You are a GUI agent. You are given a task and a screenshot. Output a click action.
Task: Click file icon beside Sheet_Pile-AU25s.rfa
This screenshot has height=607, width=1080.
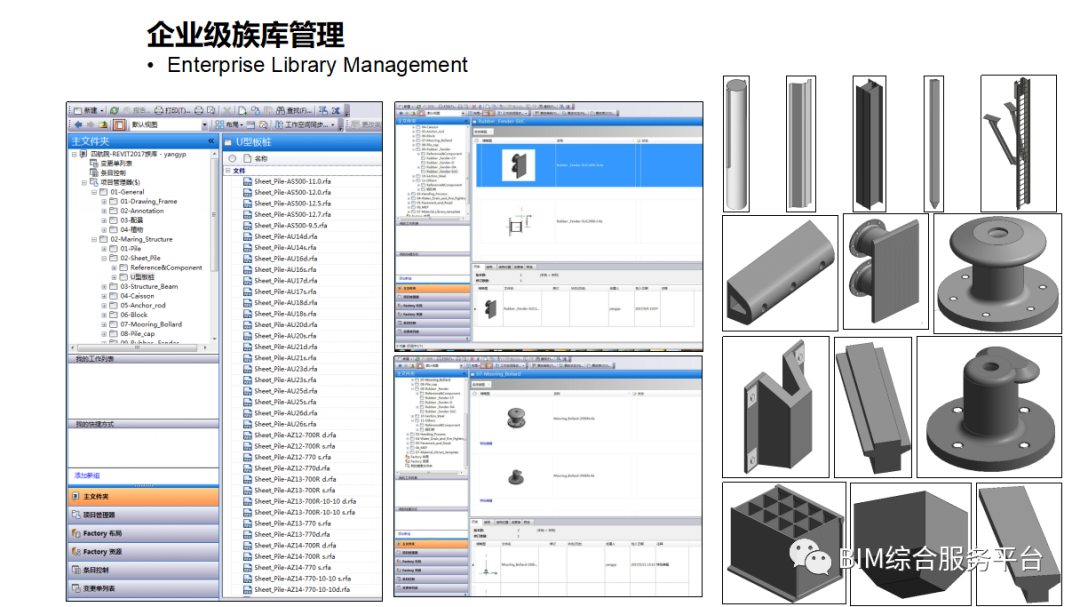point(247,402)
